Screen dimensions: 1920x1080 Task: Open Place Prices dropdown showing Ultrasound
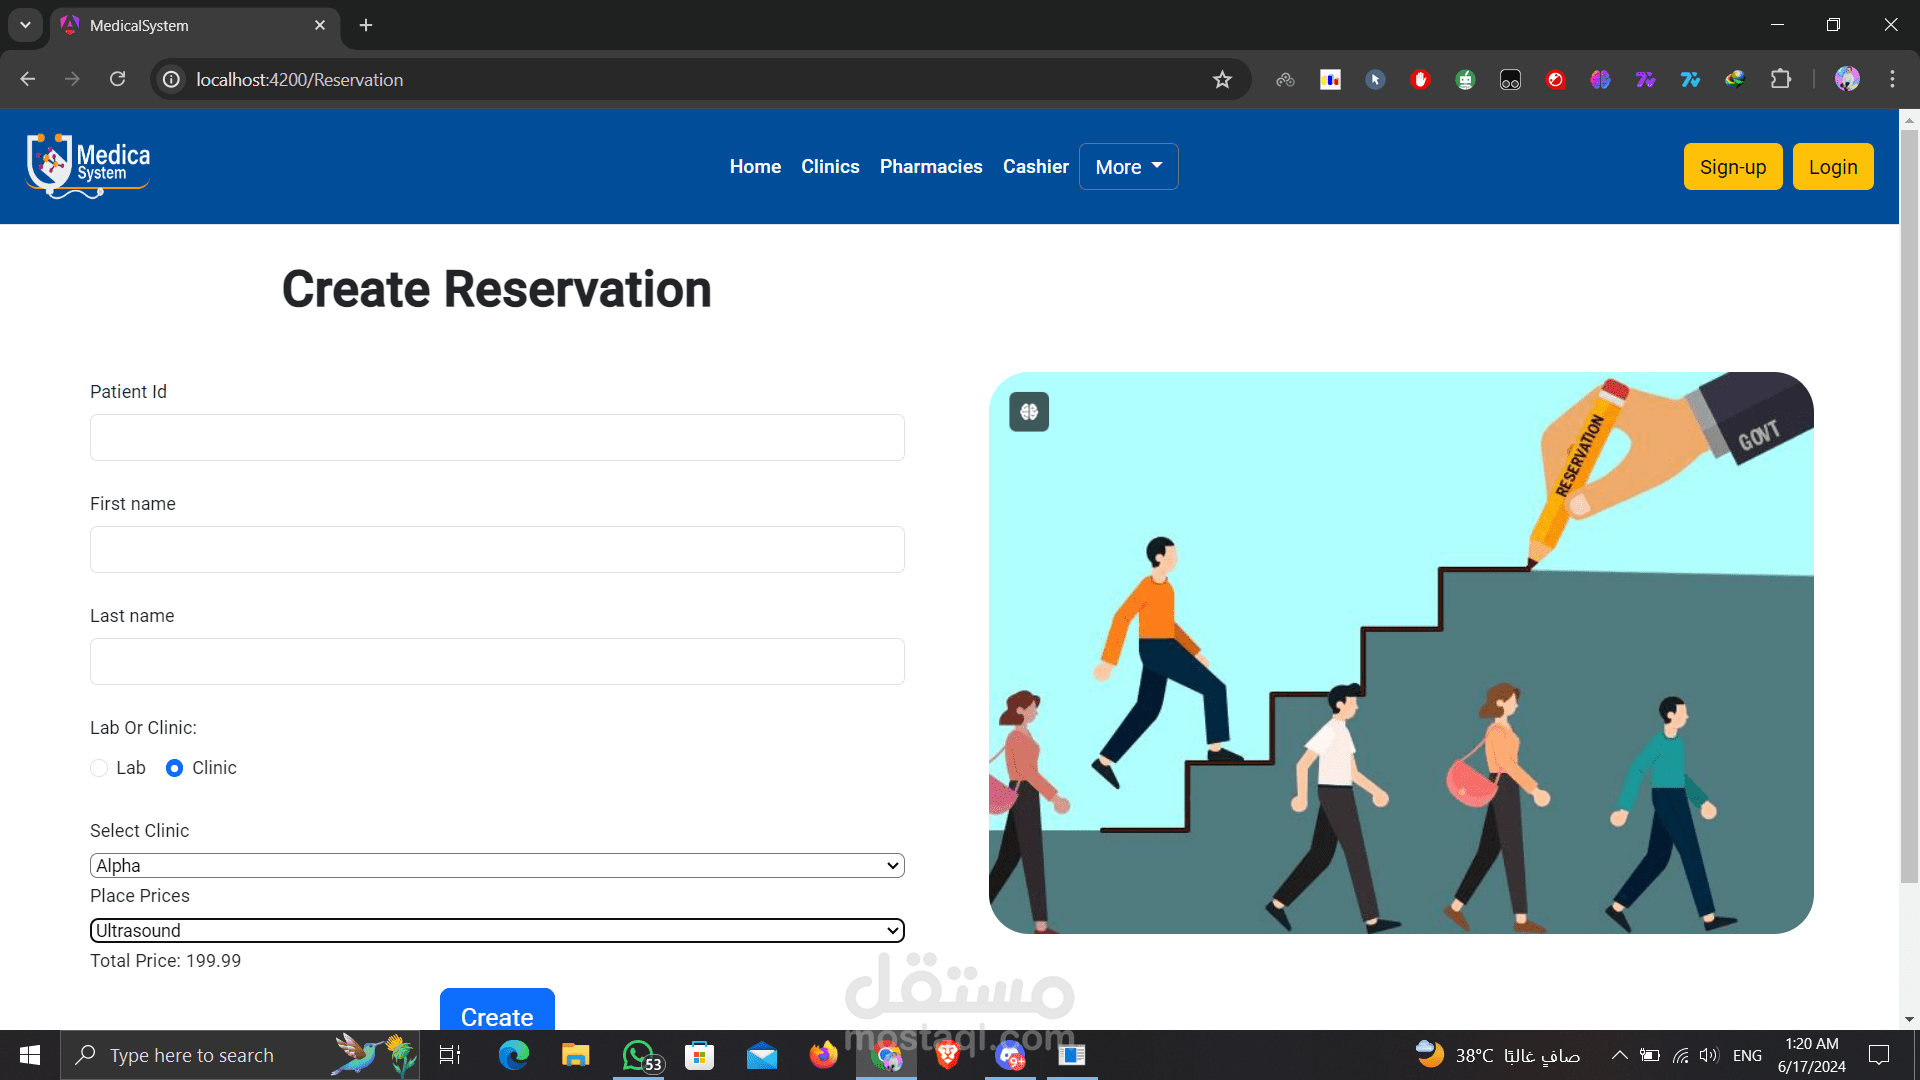(x=497, y=931)
